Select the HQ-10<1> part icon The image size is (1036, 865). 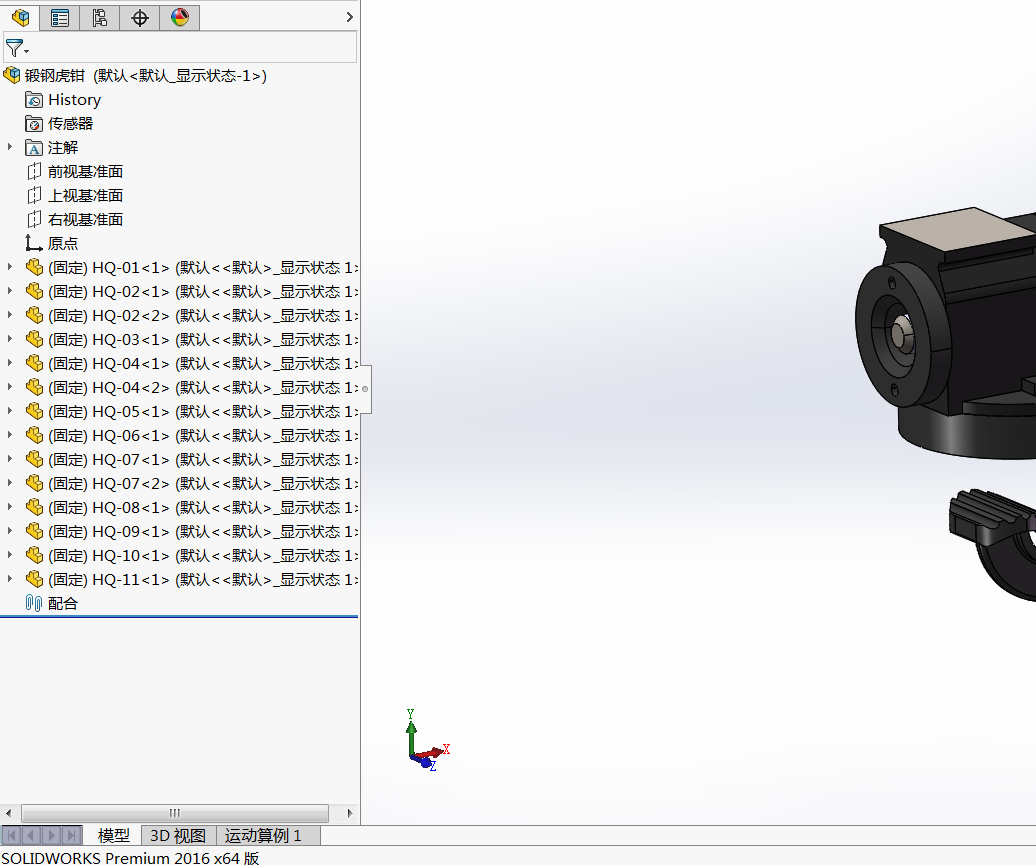tap(34, 556)
